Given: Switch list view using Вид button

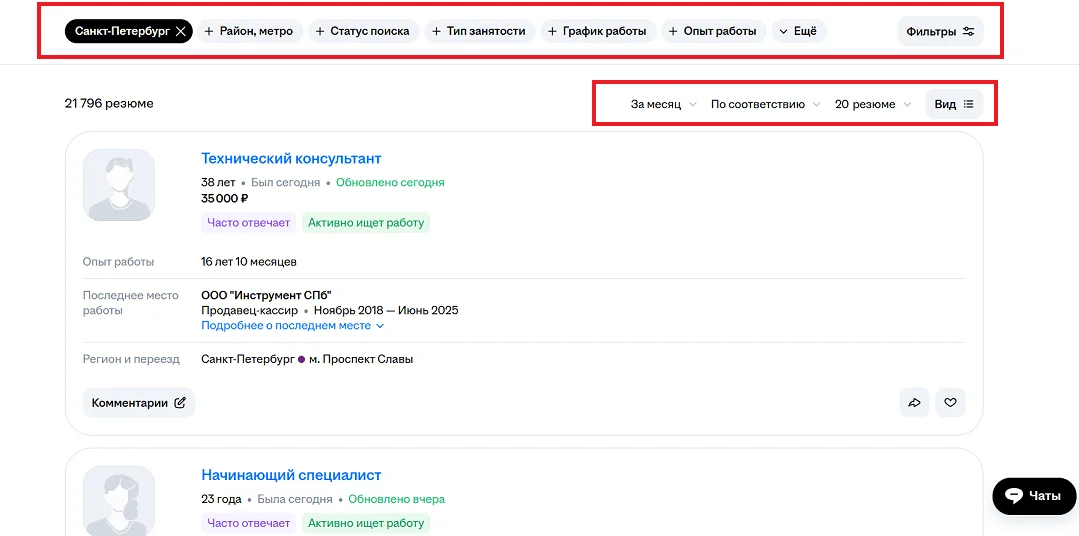Looking at the screenshot, I should [954, 104].
